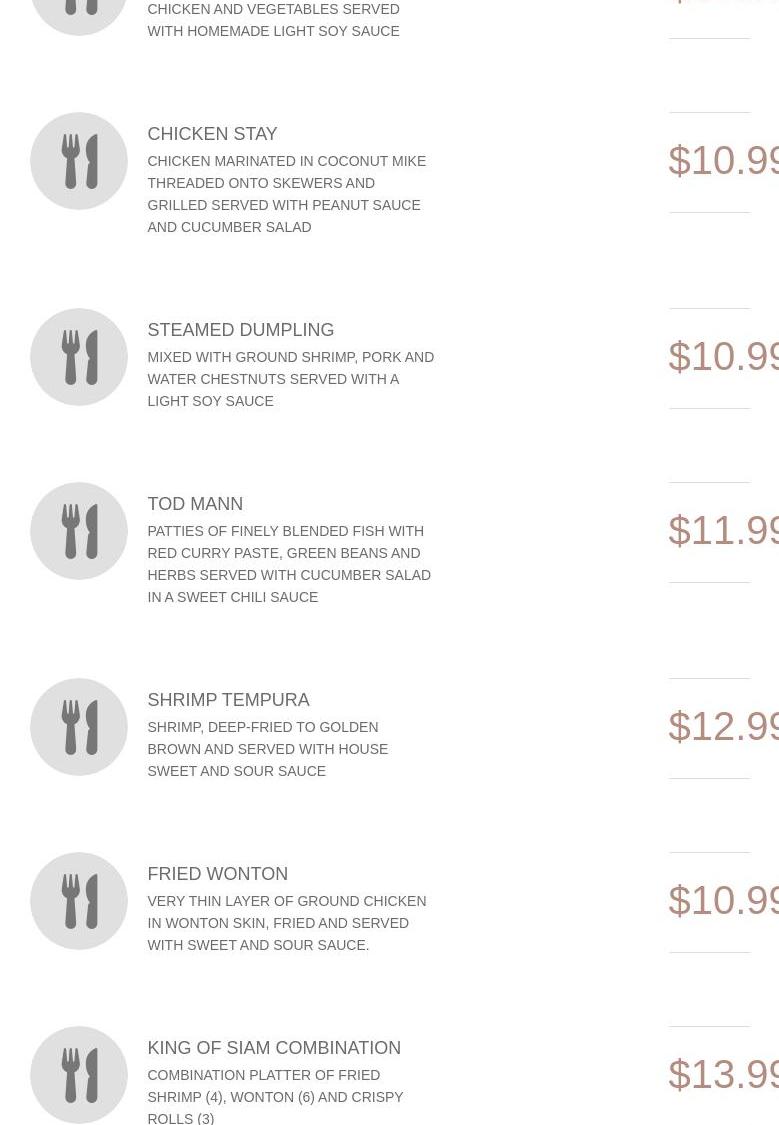This screenshot has width=779, height=1125.
Task: Click the $10.99 Chicken Stay price
Action: 723,160
